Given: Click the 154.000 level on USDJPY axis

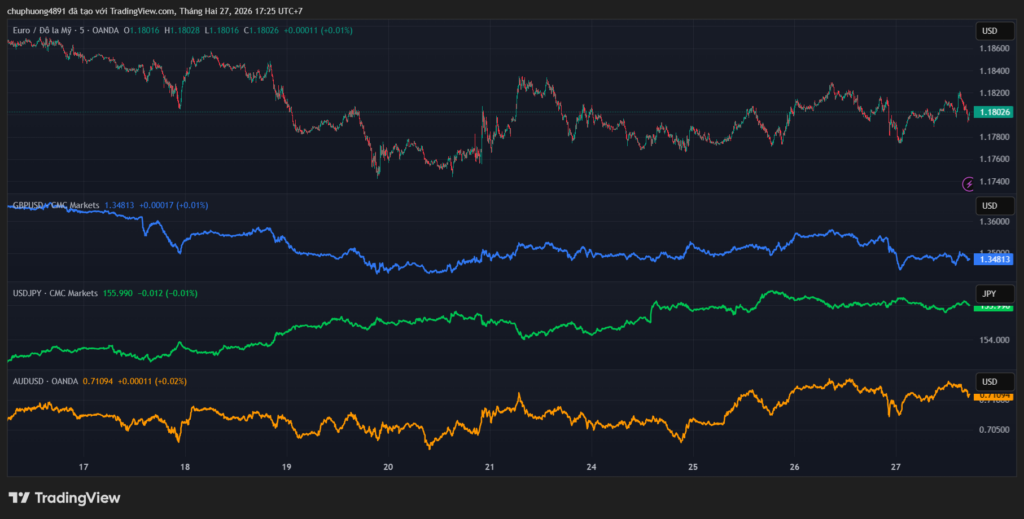Looking at the screenshot, I should point(993,340).
